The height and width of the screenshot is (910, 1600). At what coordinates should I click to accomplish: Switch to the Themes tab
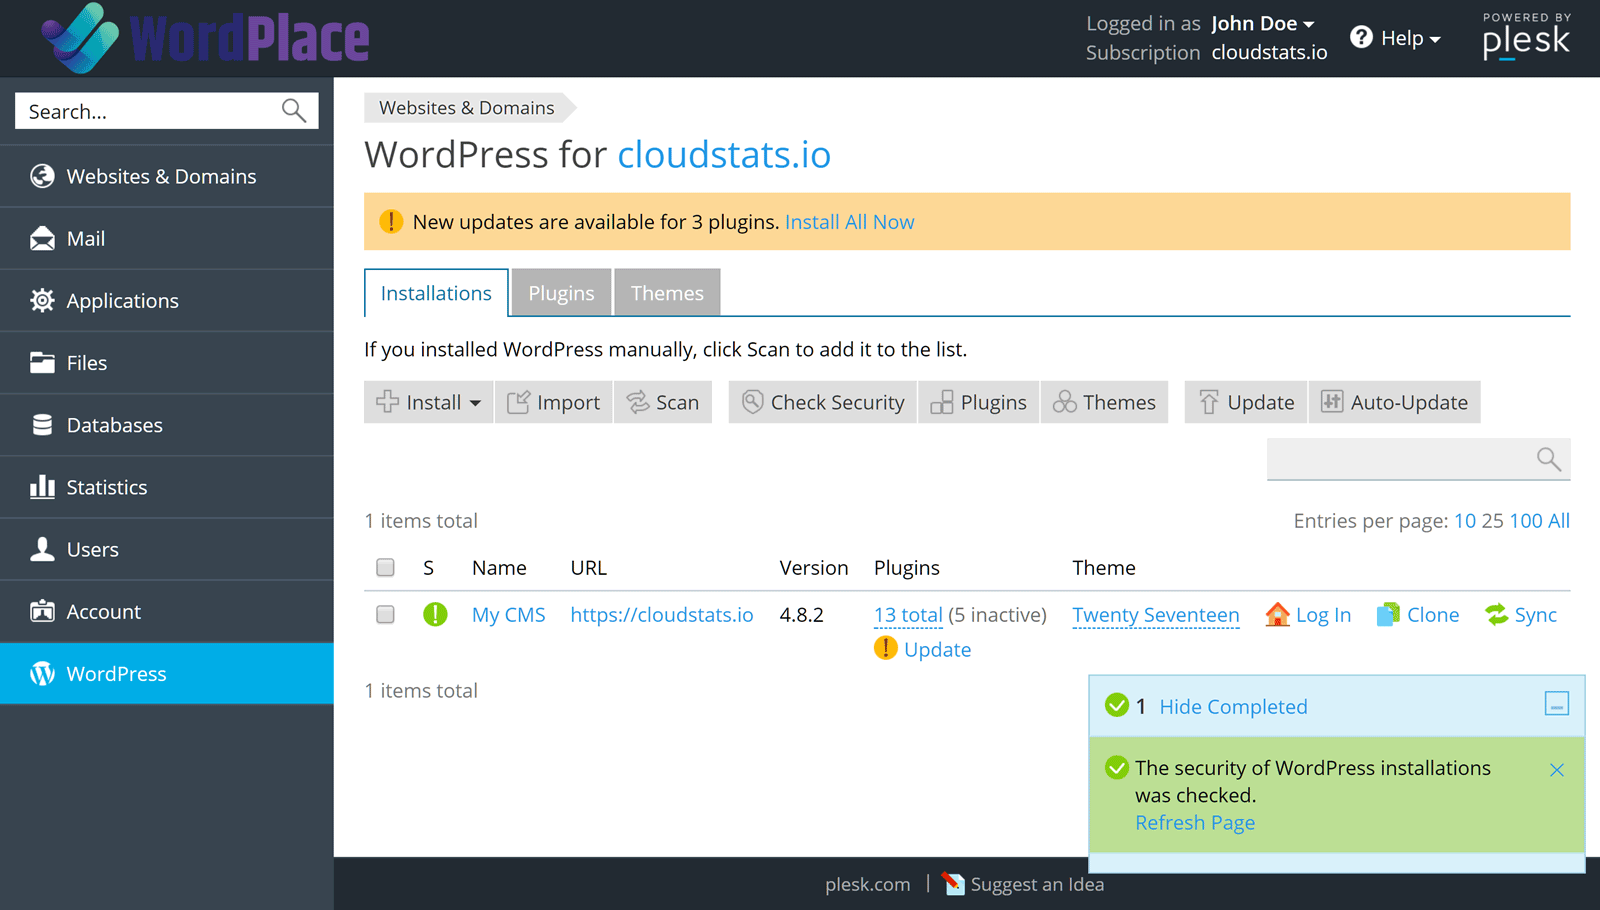[x=667, y=293]
